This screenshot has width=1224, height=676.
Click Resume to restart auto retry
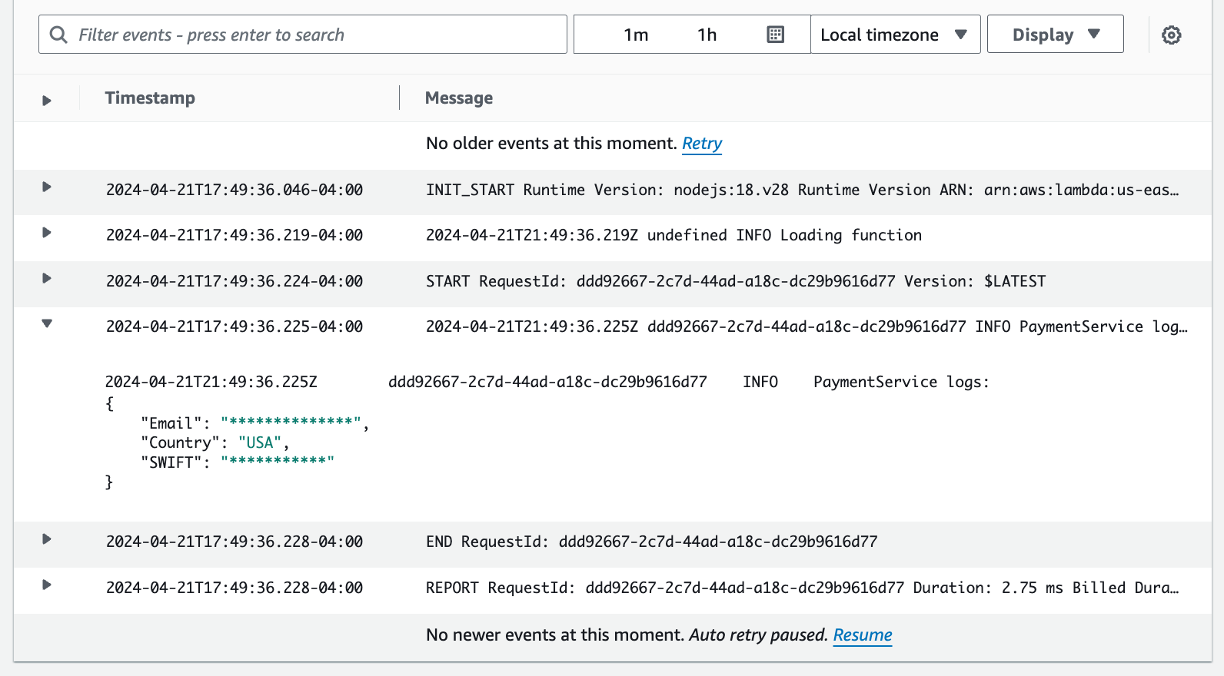(x=862, y=635)
